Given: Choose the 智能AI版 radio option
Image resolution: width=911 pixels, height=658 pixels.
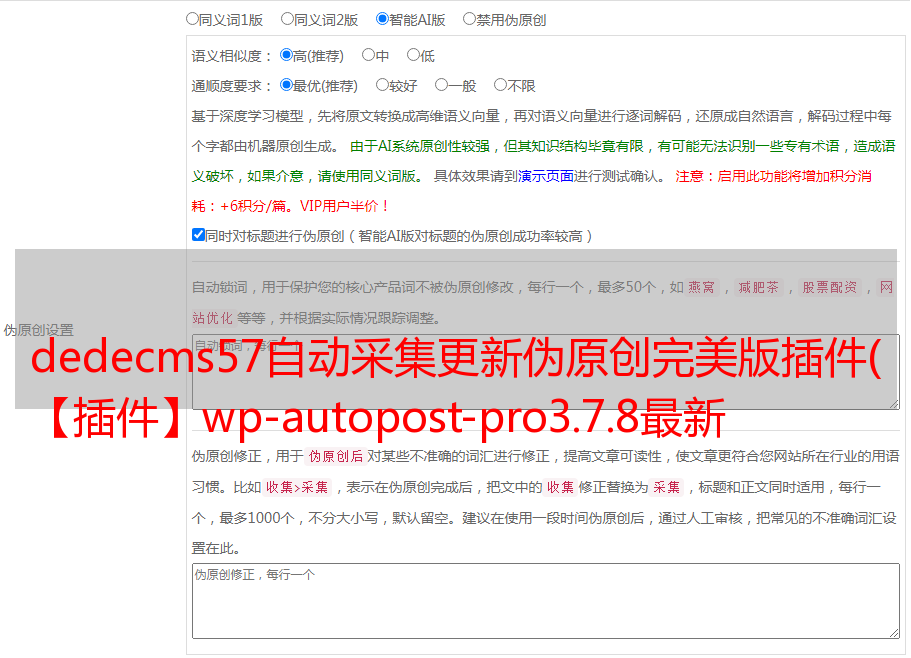Looking at the screenshot, I should [x=382, y=19].
